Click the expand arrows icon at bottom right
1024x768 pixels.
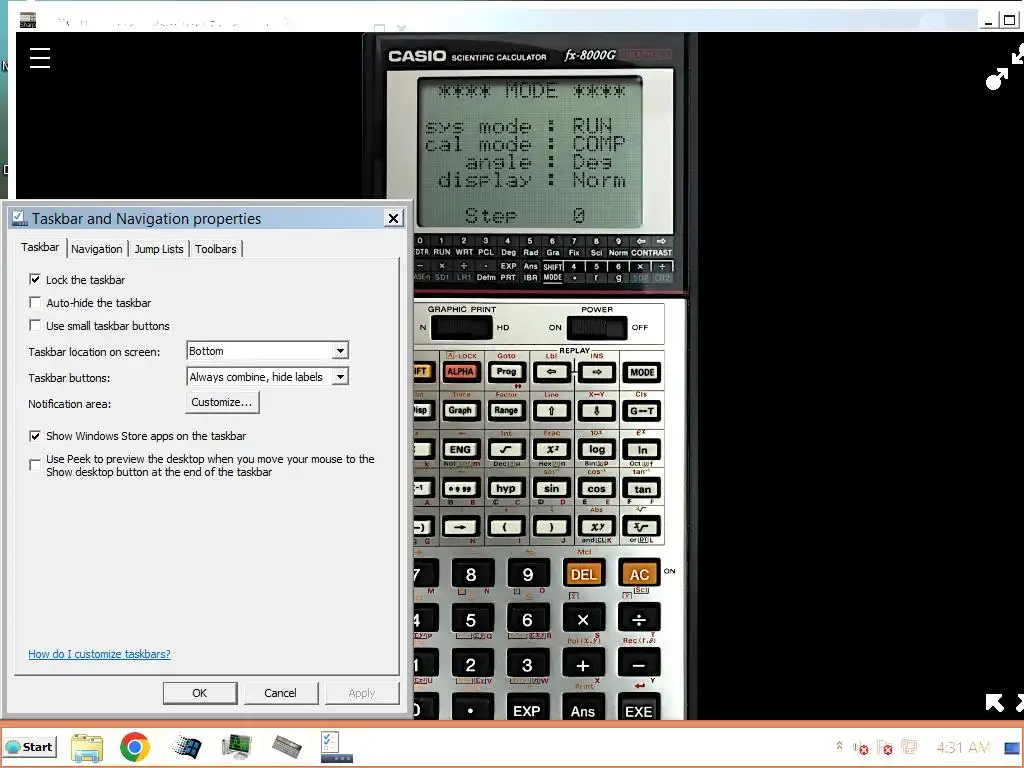[x=995, y=703]
